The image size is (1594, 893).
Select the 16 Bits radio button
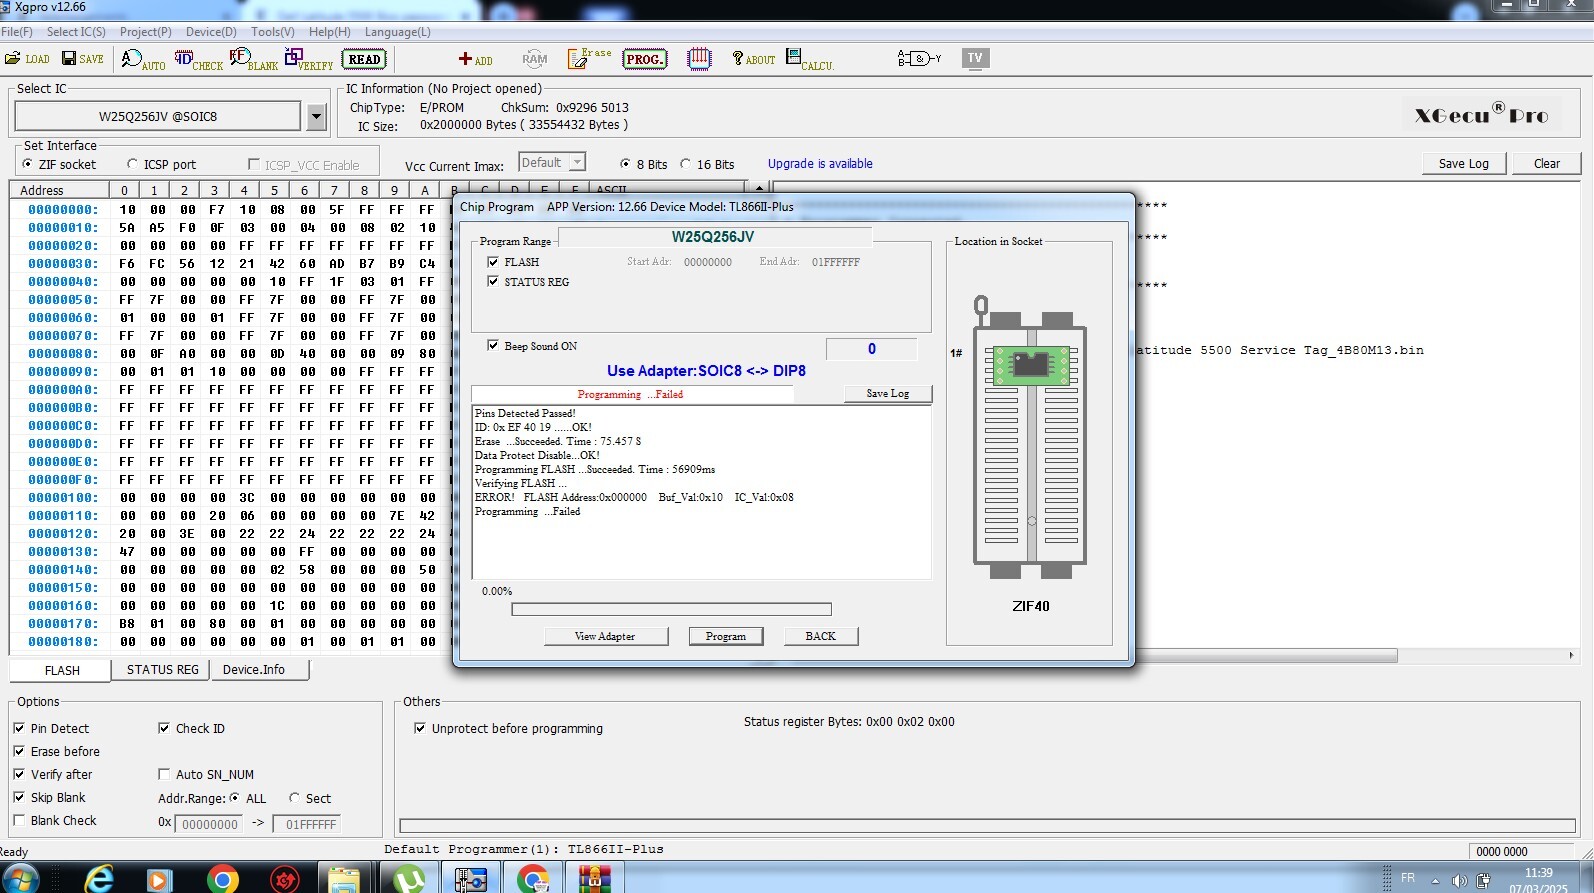point(686,165)
